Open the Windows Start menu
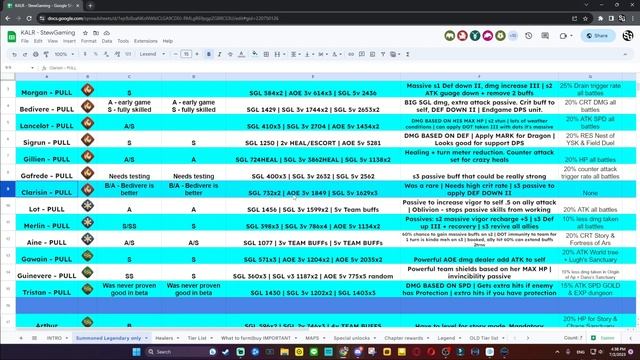This screenshot has height=360, width=640. coord(136,351)
